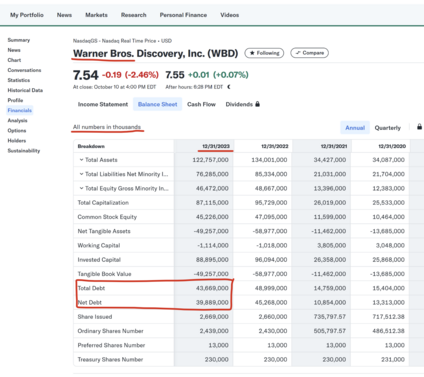Switch to the Cash Flow tab

click(x=201, y=104)
